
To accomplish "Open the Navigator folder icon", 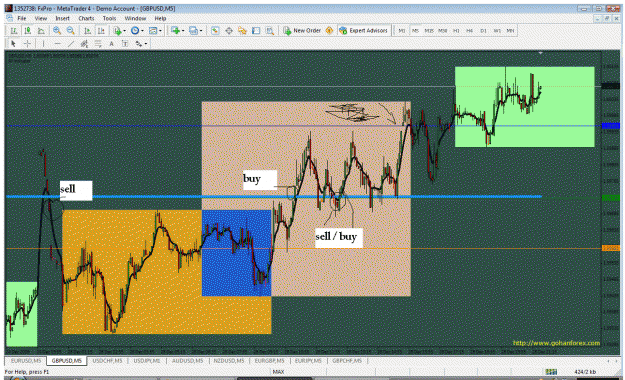I will [x=242, y=31].
